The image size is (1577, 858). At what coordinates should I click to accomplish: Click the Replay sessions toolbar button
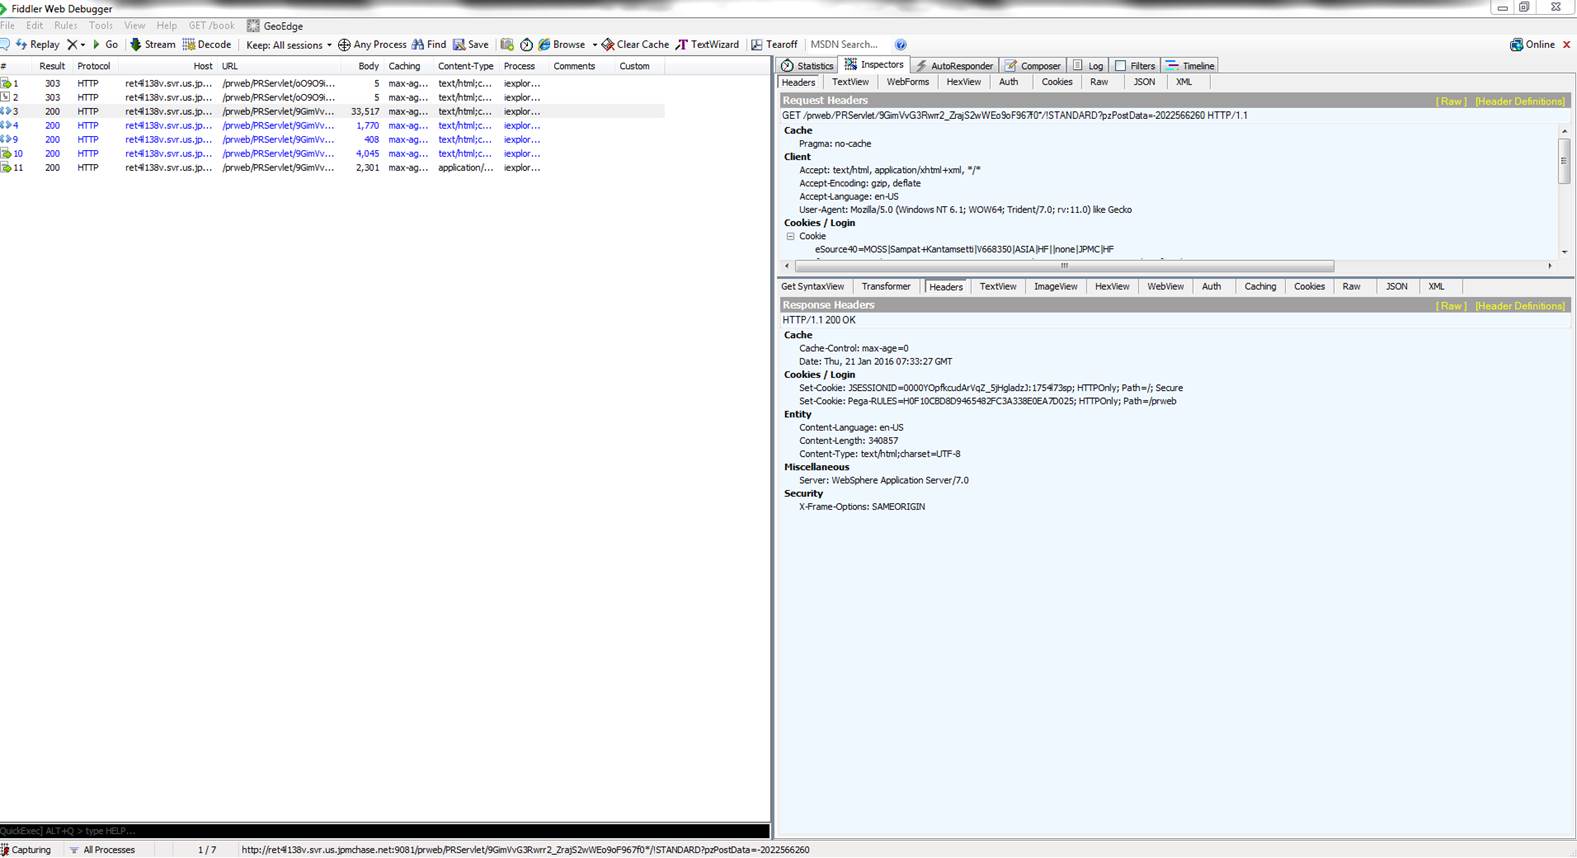click(x=37, y=45)
